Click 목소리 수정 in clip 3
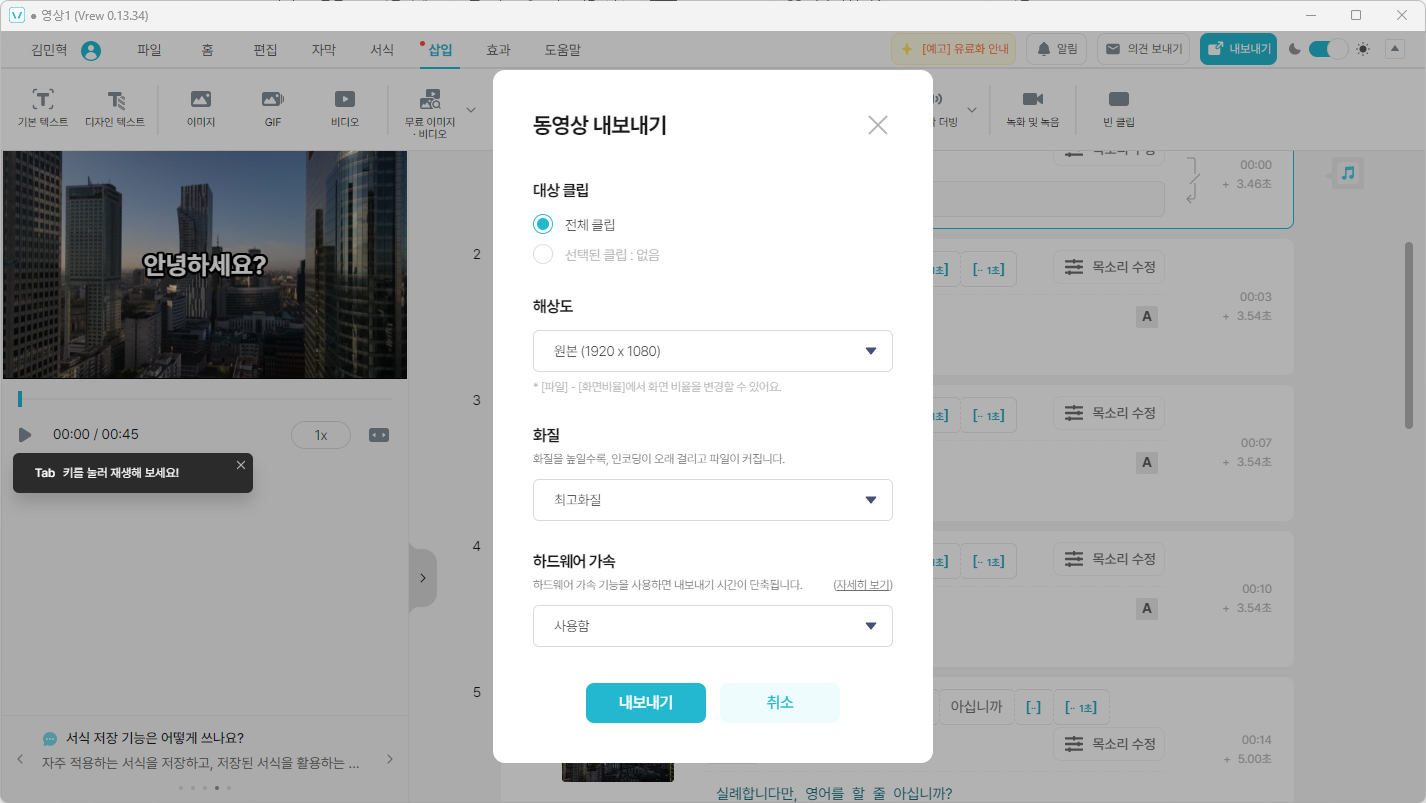Image resolution: width=1426 pixels, height=803 pixels. pos(1109,413)
